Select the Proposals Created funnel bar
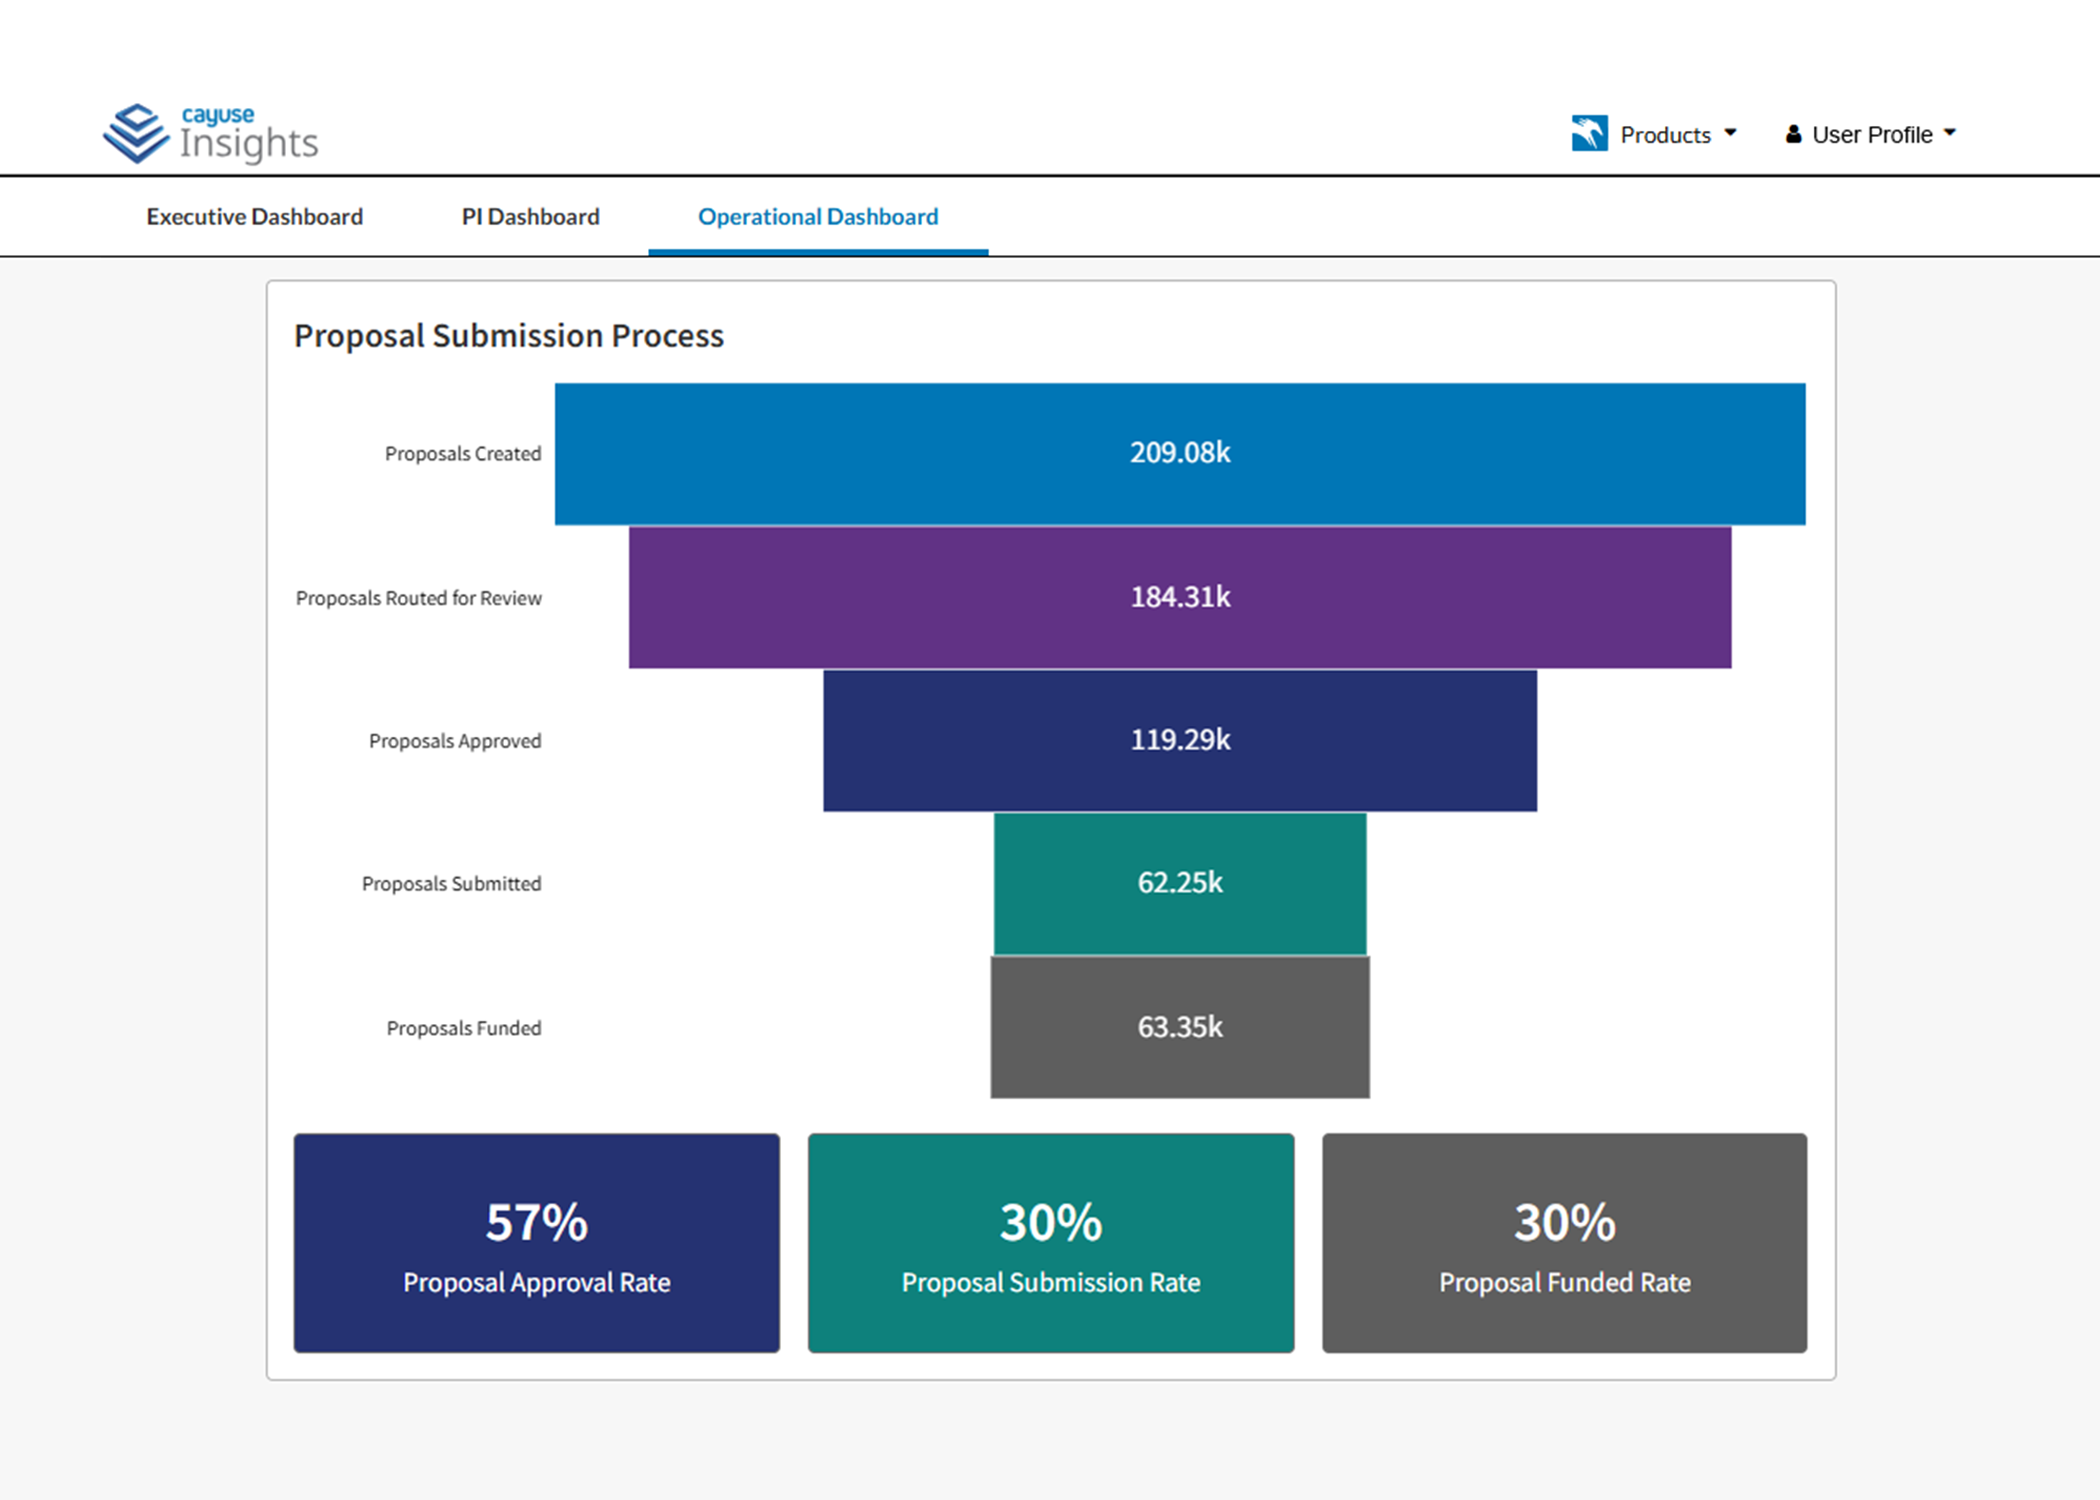 pos(1180,452)
